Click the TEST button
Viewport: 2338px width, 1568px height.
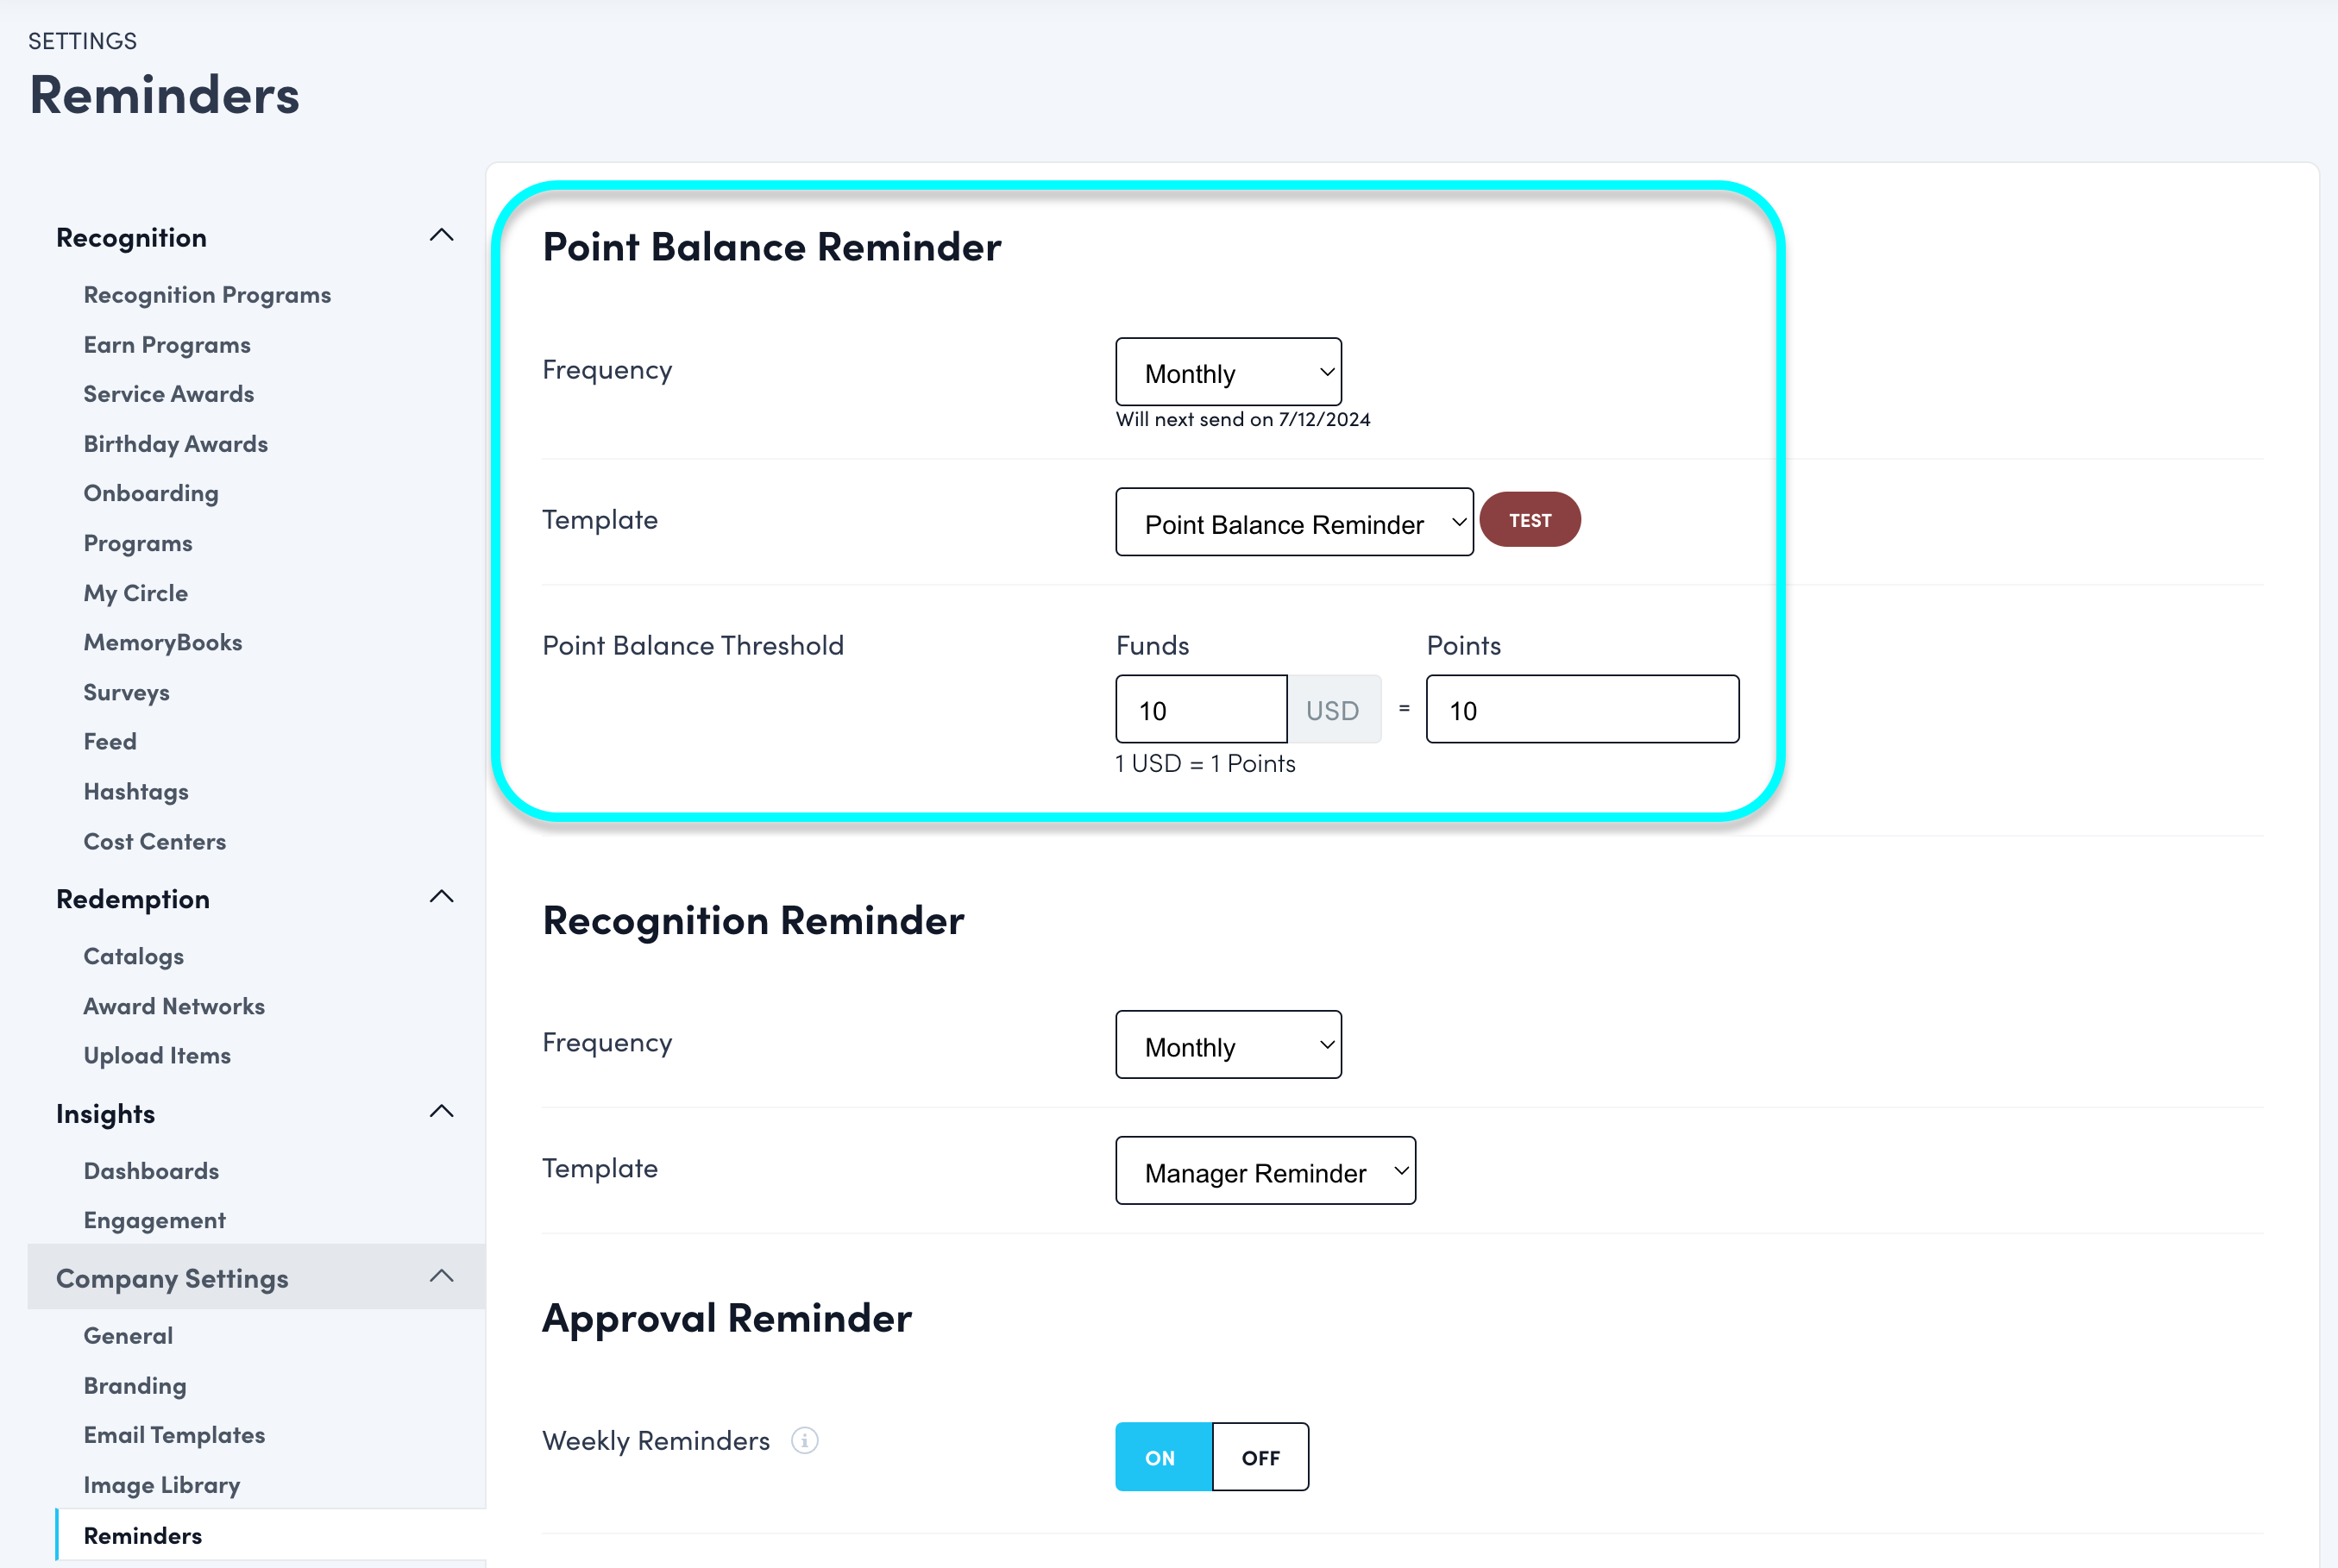1530,519
